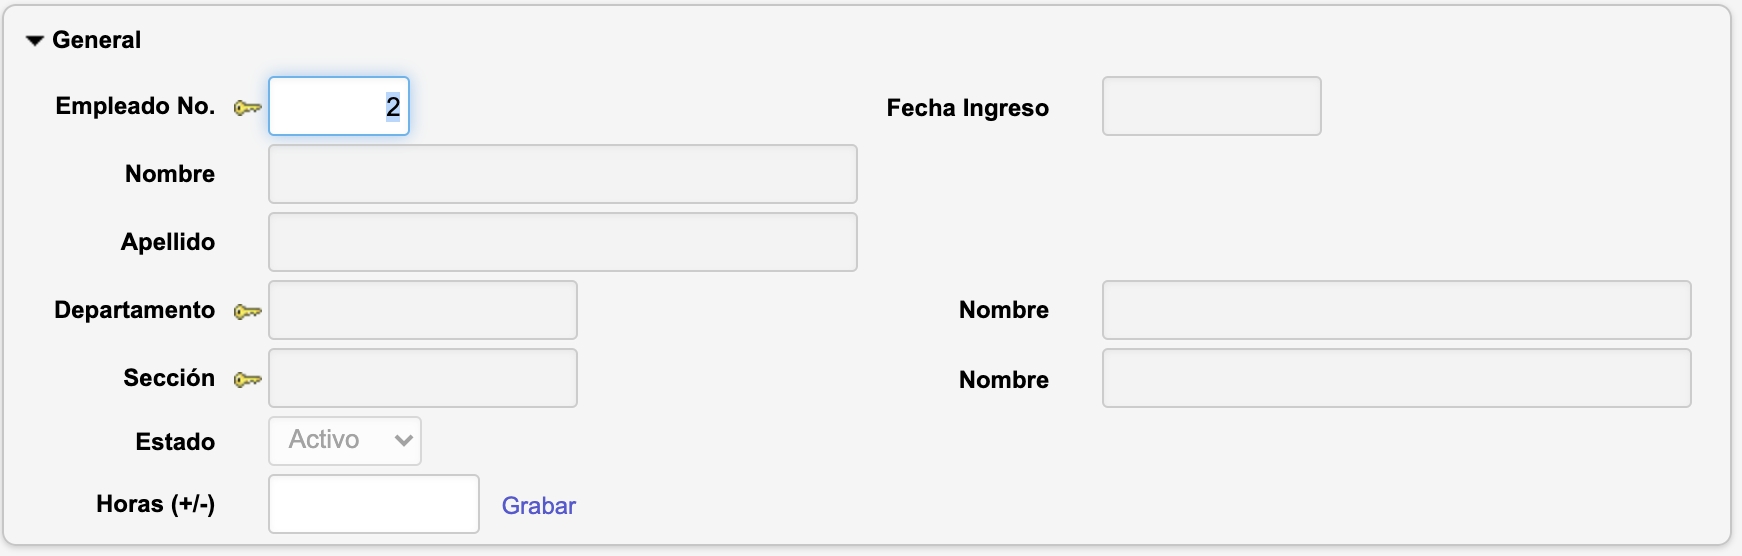Open the Departamento lookup key icon
Image resolution: width=1742 pixels, height=556 pixels.
tap(247, 312)
